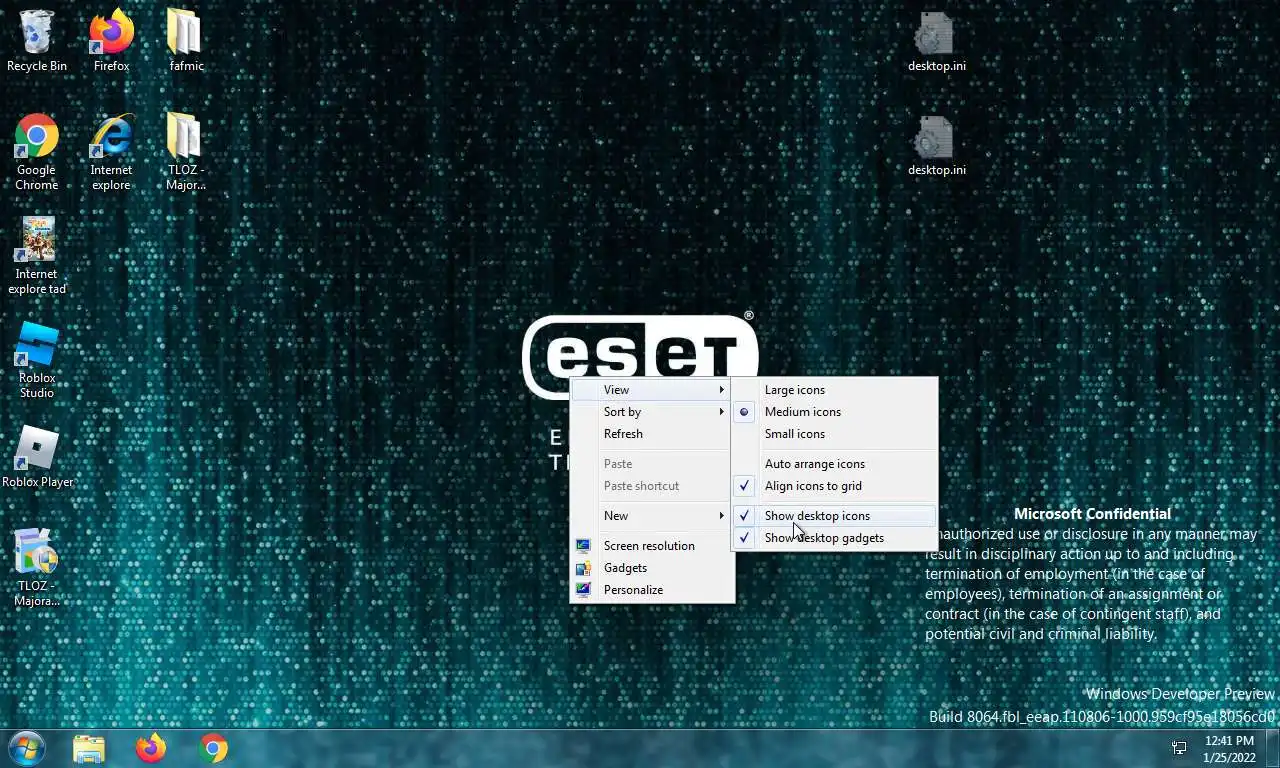Toggle Show desktop icons

(835, 516)
